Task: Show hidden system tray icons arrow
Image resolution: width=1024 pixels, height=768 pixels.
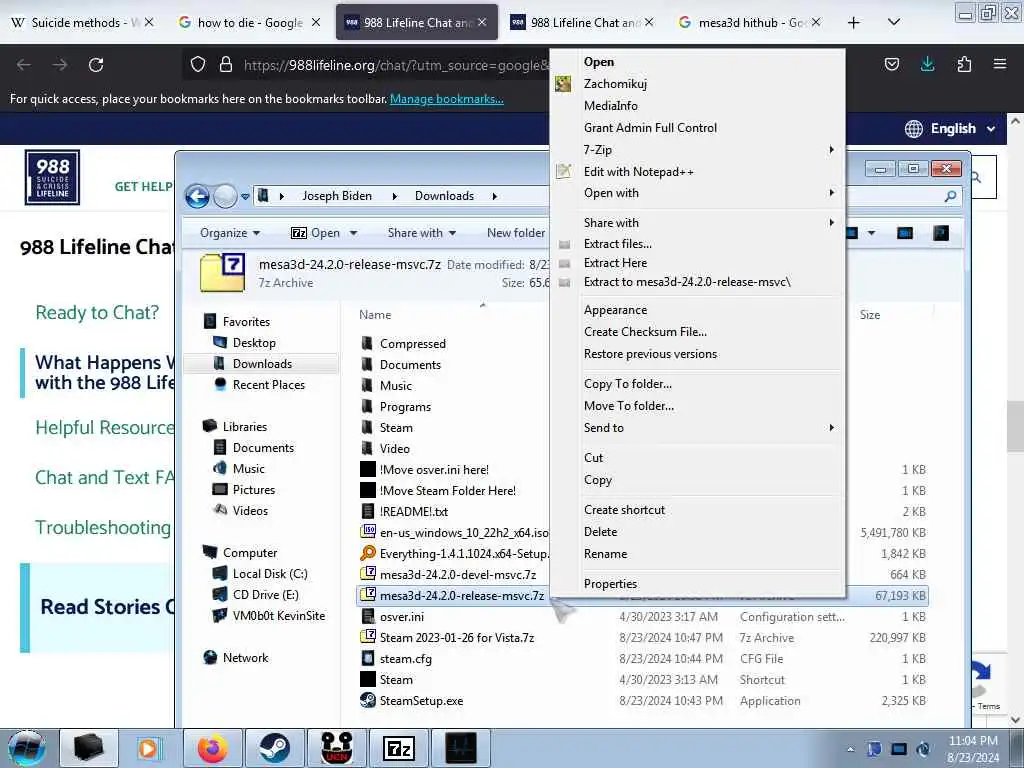Action: click(850, 749)
